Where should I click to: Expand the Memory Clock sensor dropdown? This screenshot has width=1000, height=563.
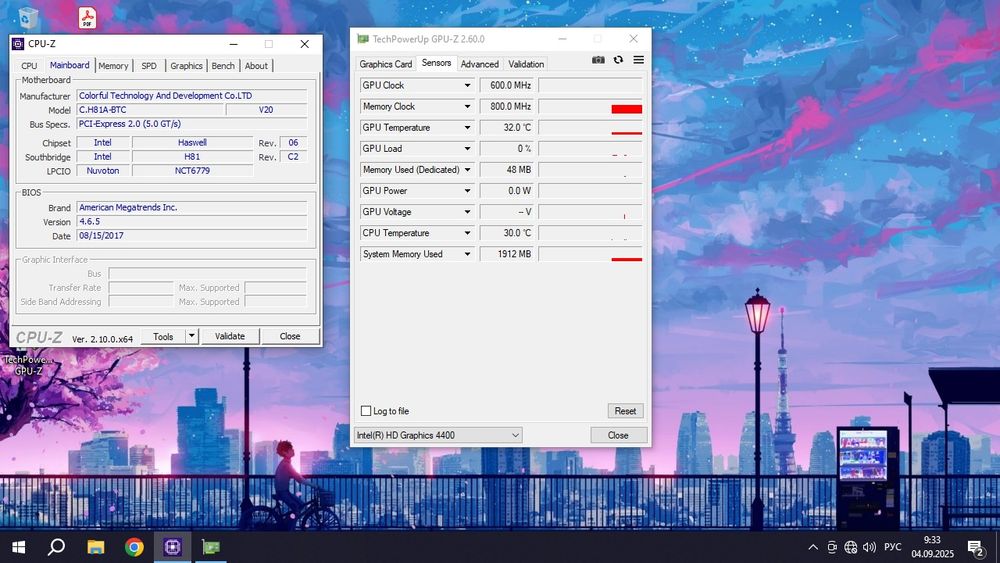click(x=467, y=106)
